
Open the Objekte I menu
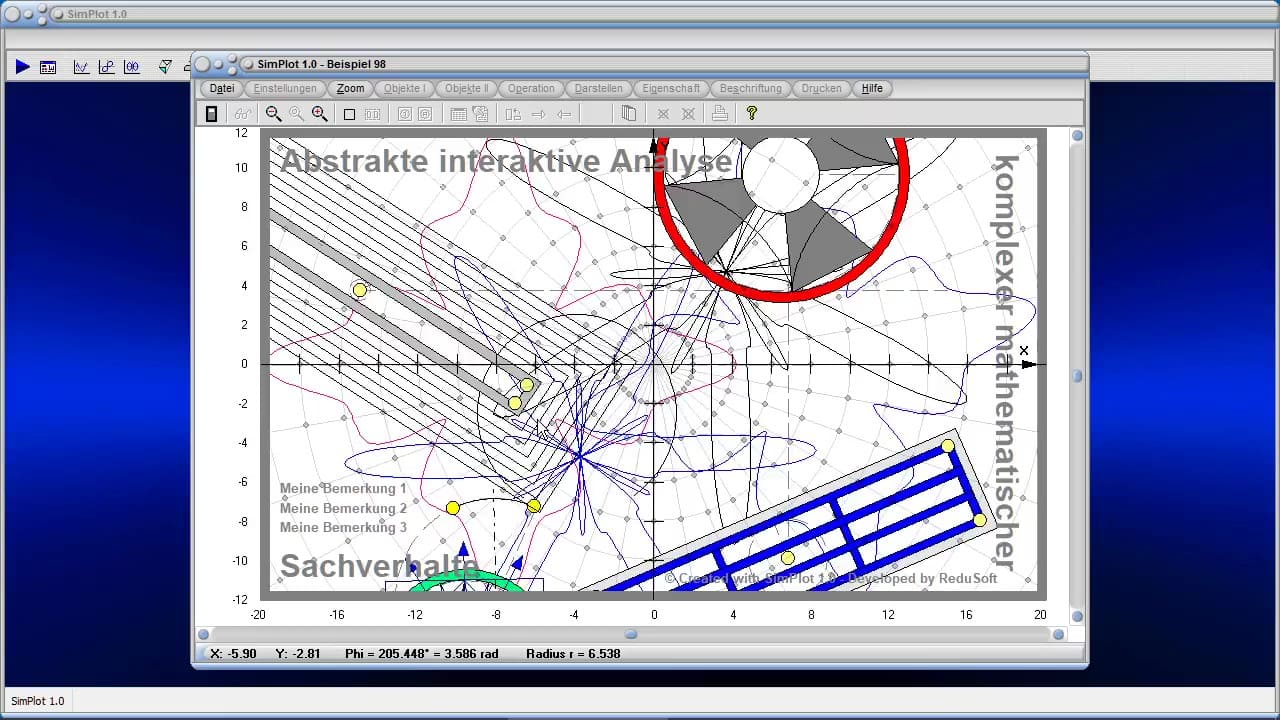(x=404, y=88)
